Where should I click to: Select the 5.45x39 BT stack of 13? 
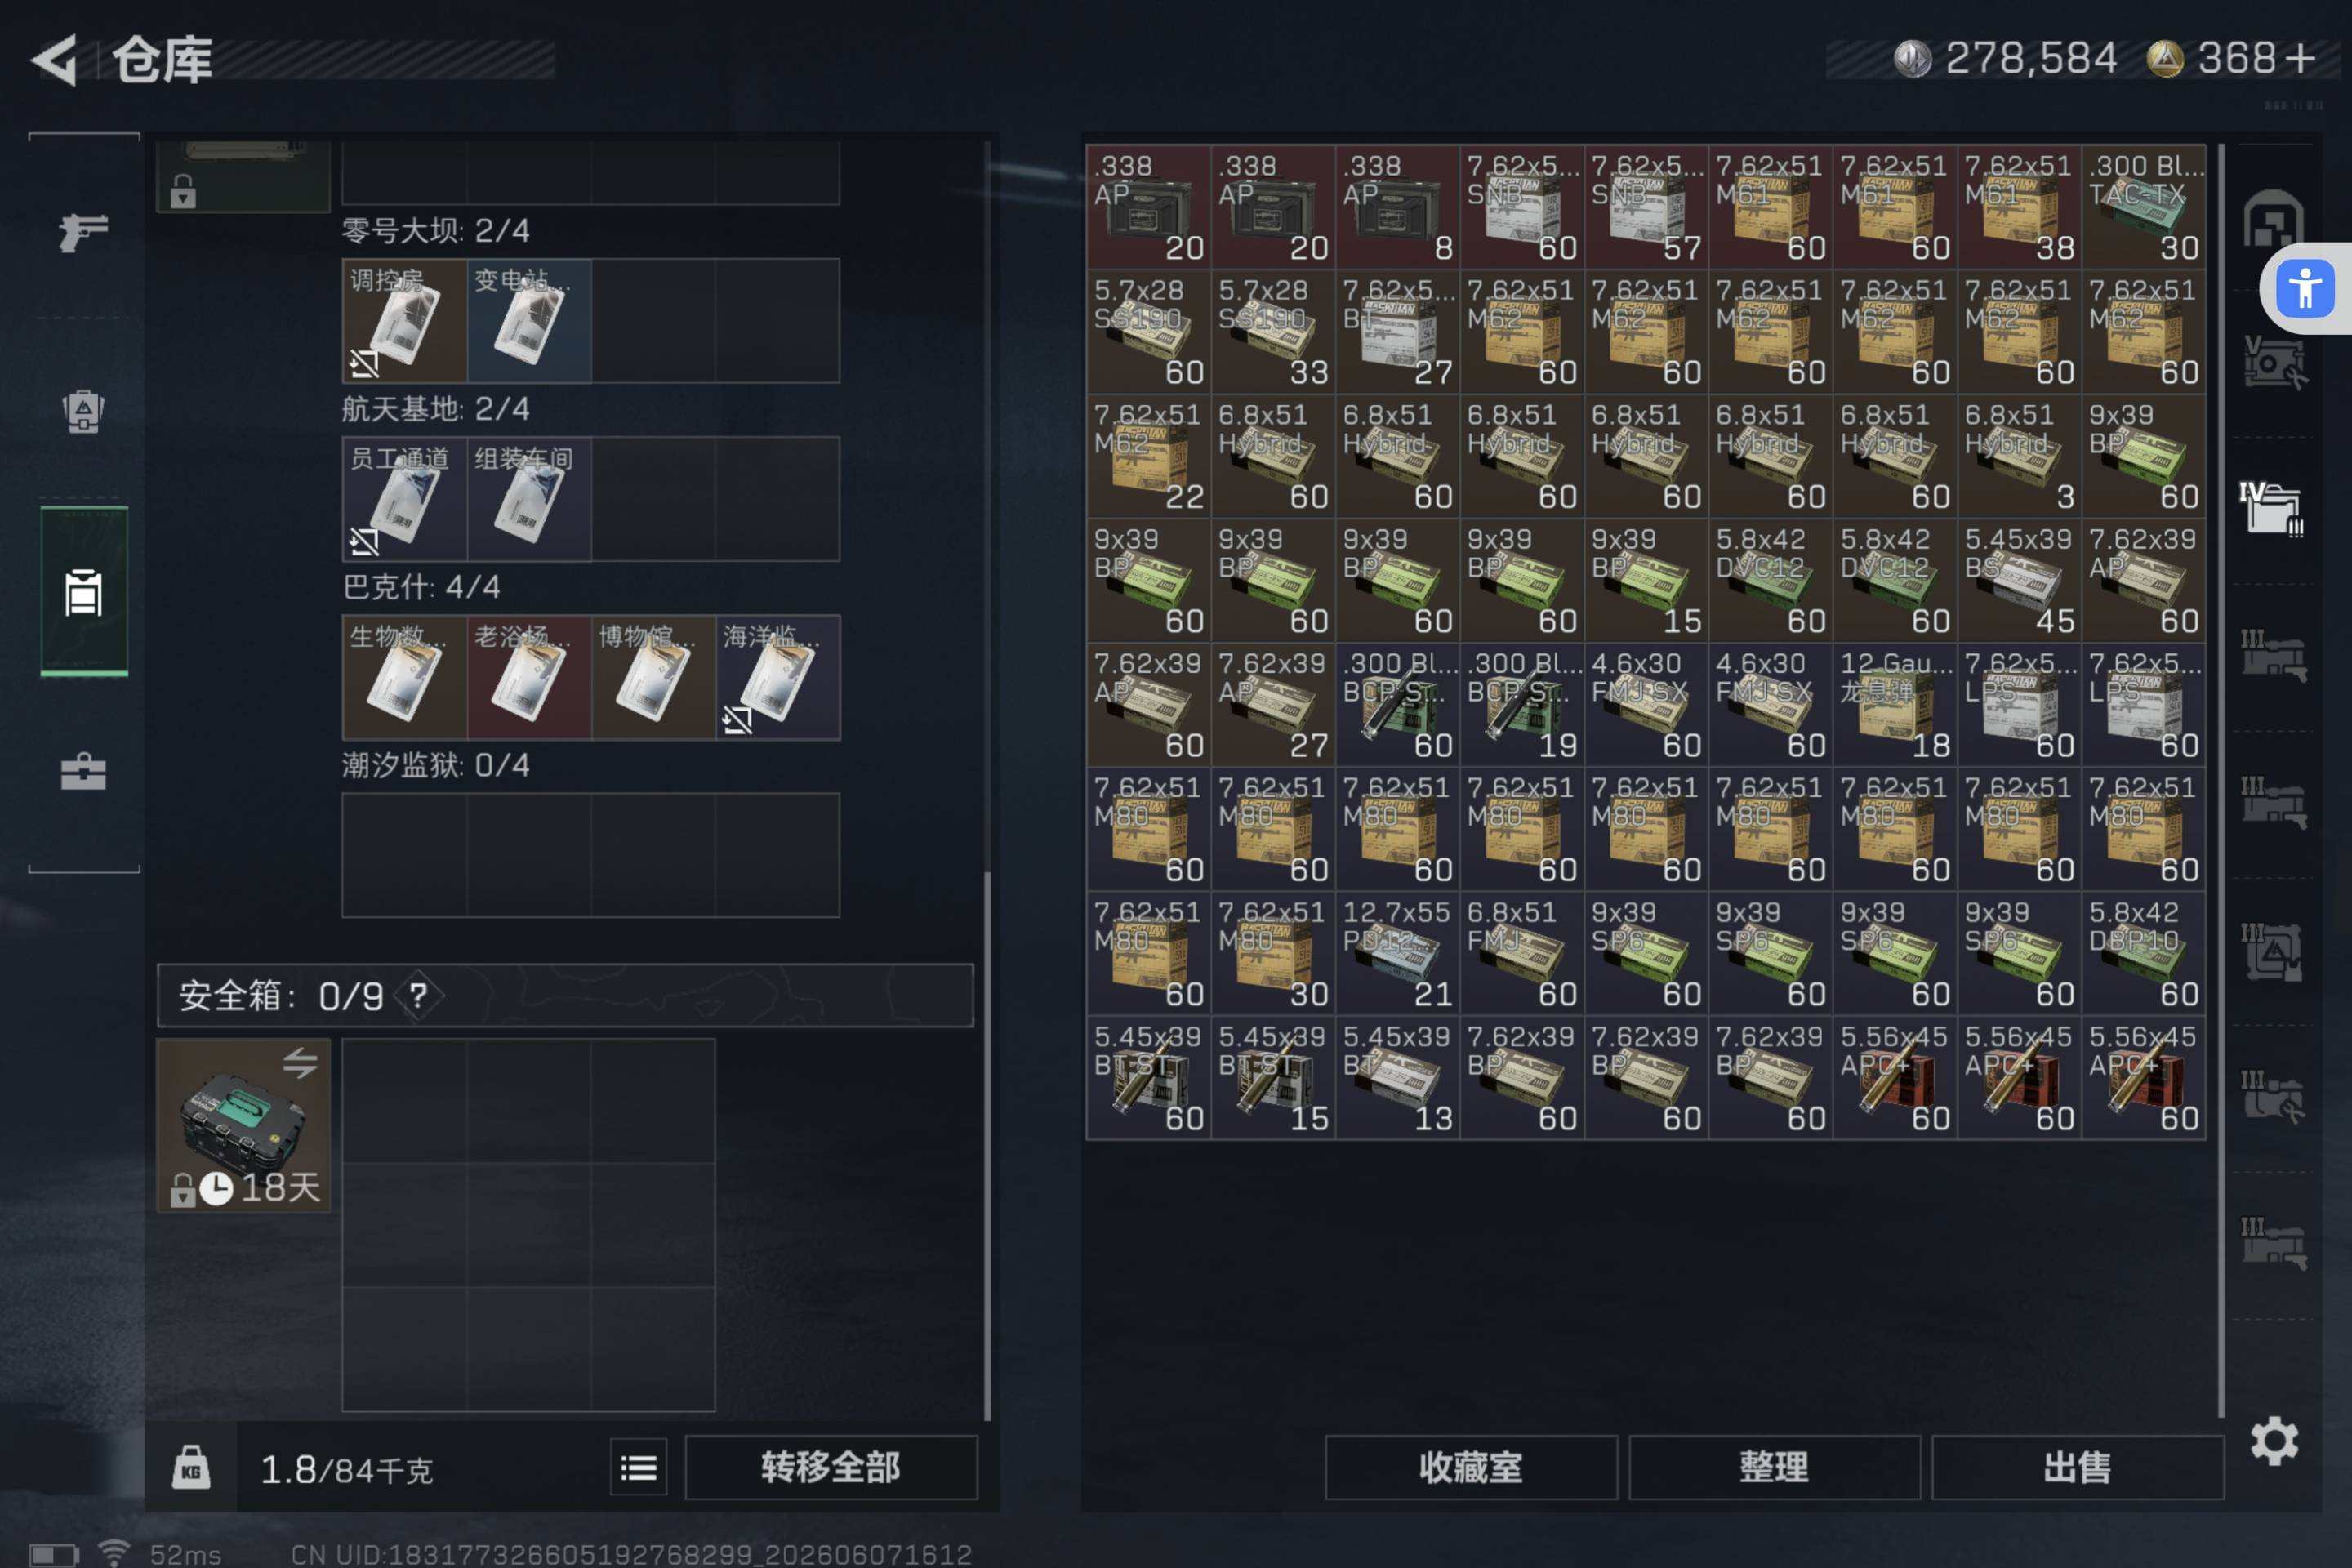[x=1397, y=1078]
